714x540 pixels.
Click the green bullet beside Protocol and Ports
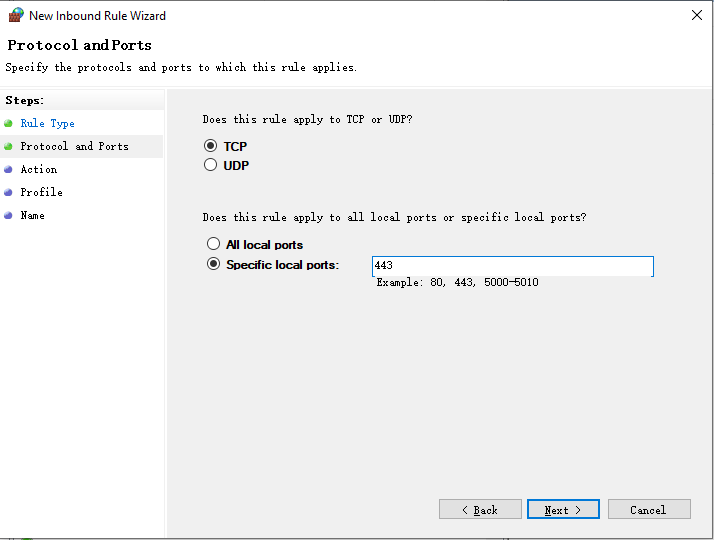[x=8, y=146]
